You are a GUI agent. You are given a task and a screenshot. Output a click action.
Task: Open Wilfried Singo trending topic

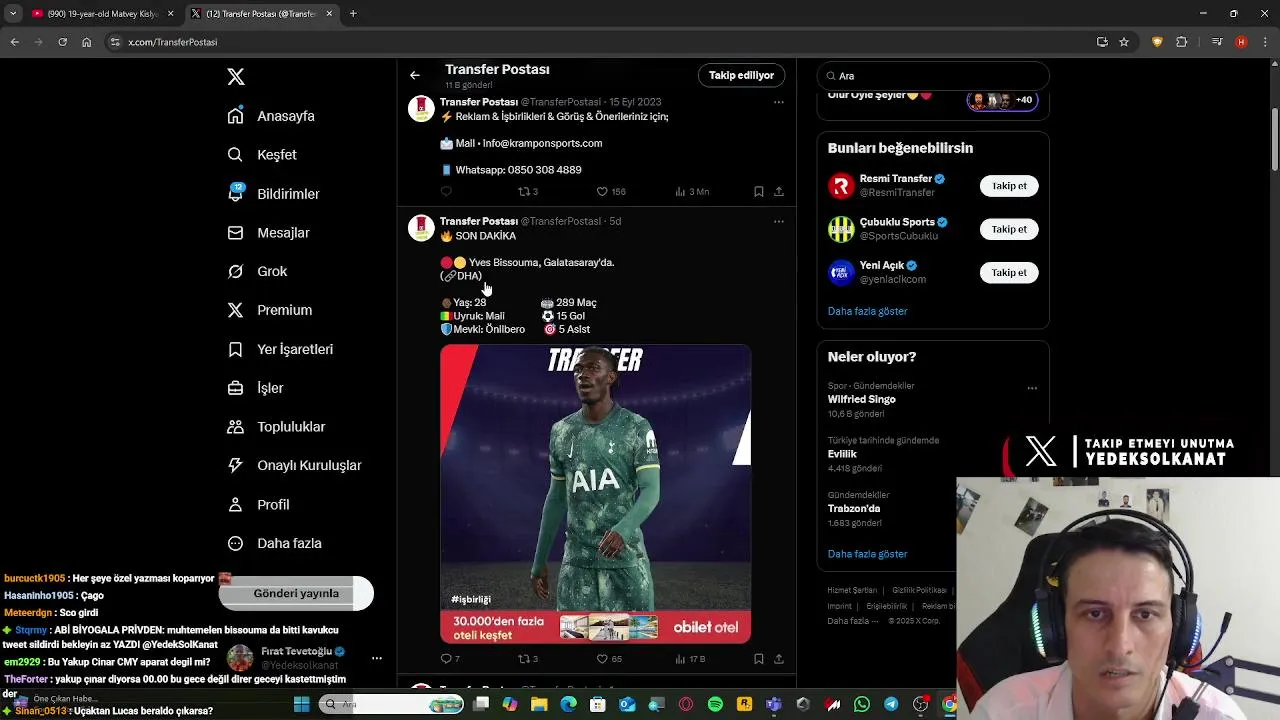pyautogui.click(x=861, y=399)
